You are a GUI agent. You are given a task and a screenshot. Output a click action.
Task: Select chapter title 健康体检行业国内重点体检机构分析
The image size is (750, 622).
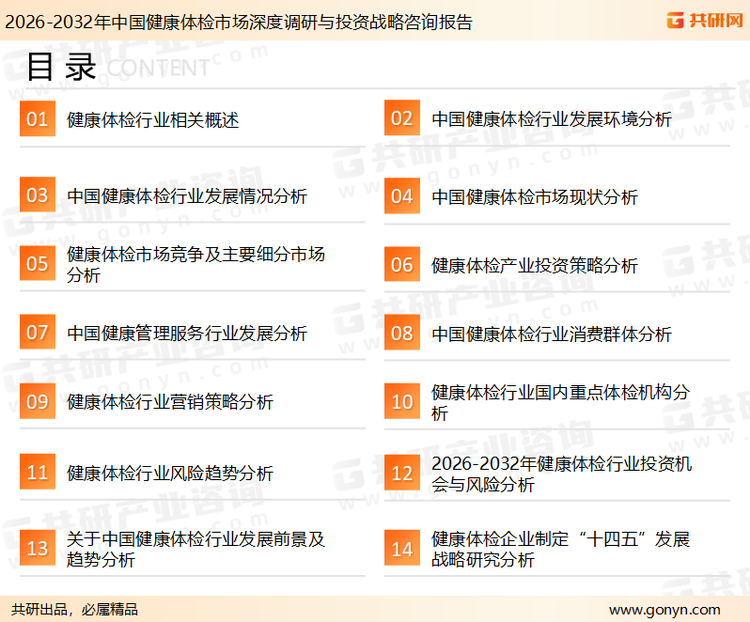(561, 402)
